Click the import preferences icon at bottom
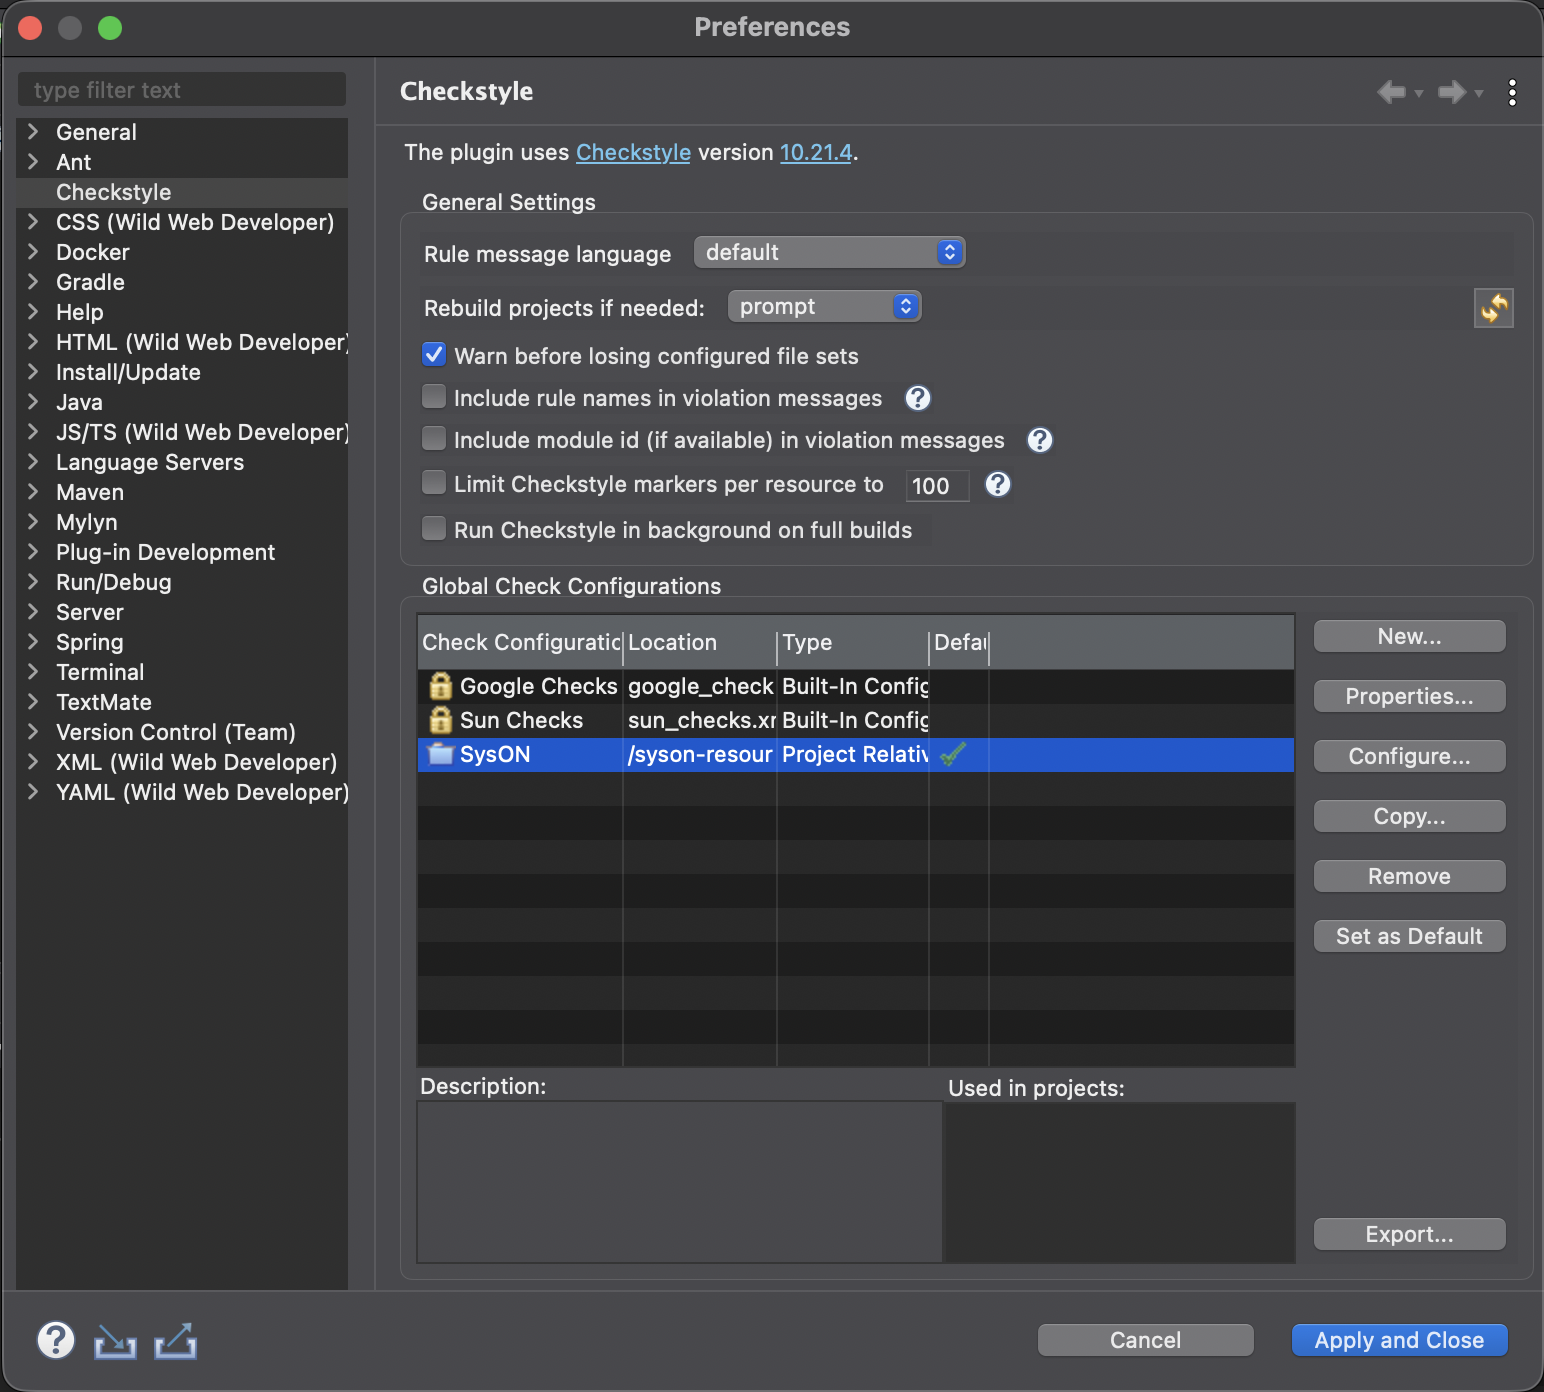 point(115,1340)
